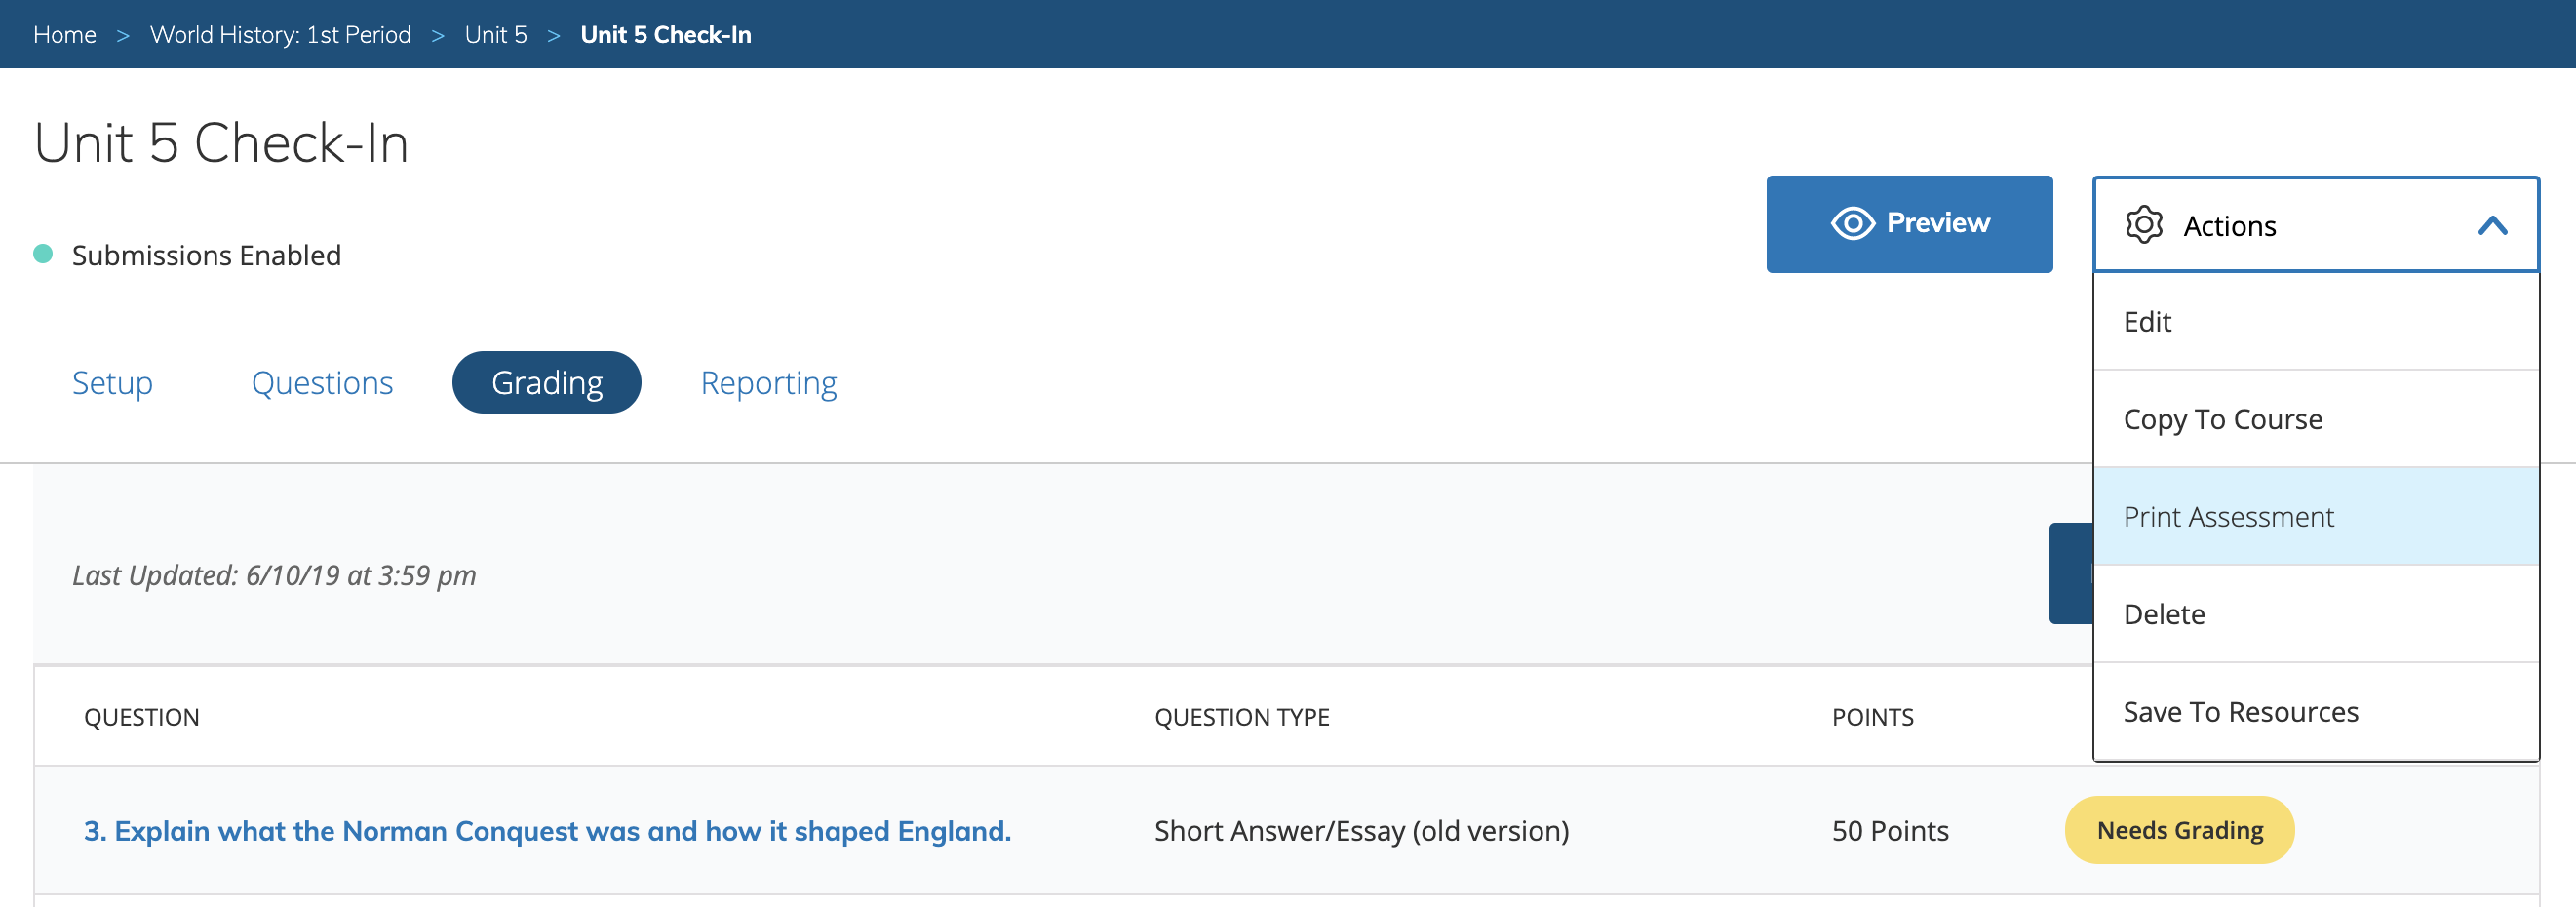Open the Questions tab
Viewport: 2576px width, 907px height.
pos(322,382)
